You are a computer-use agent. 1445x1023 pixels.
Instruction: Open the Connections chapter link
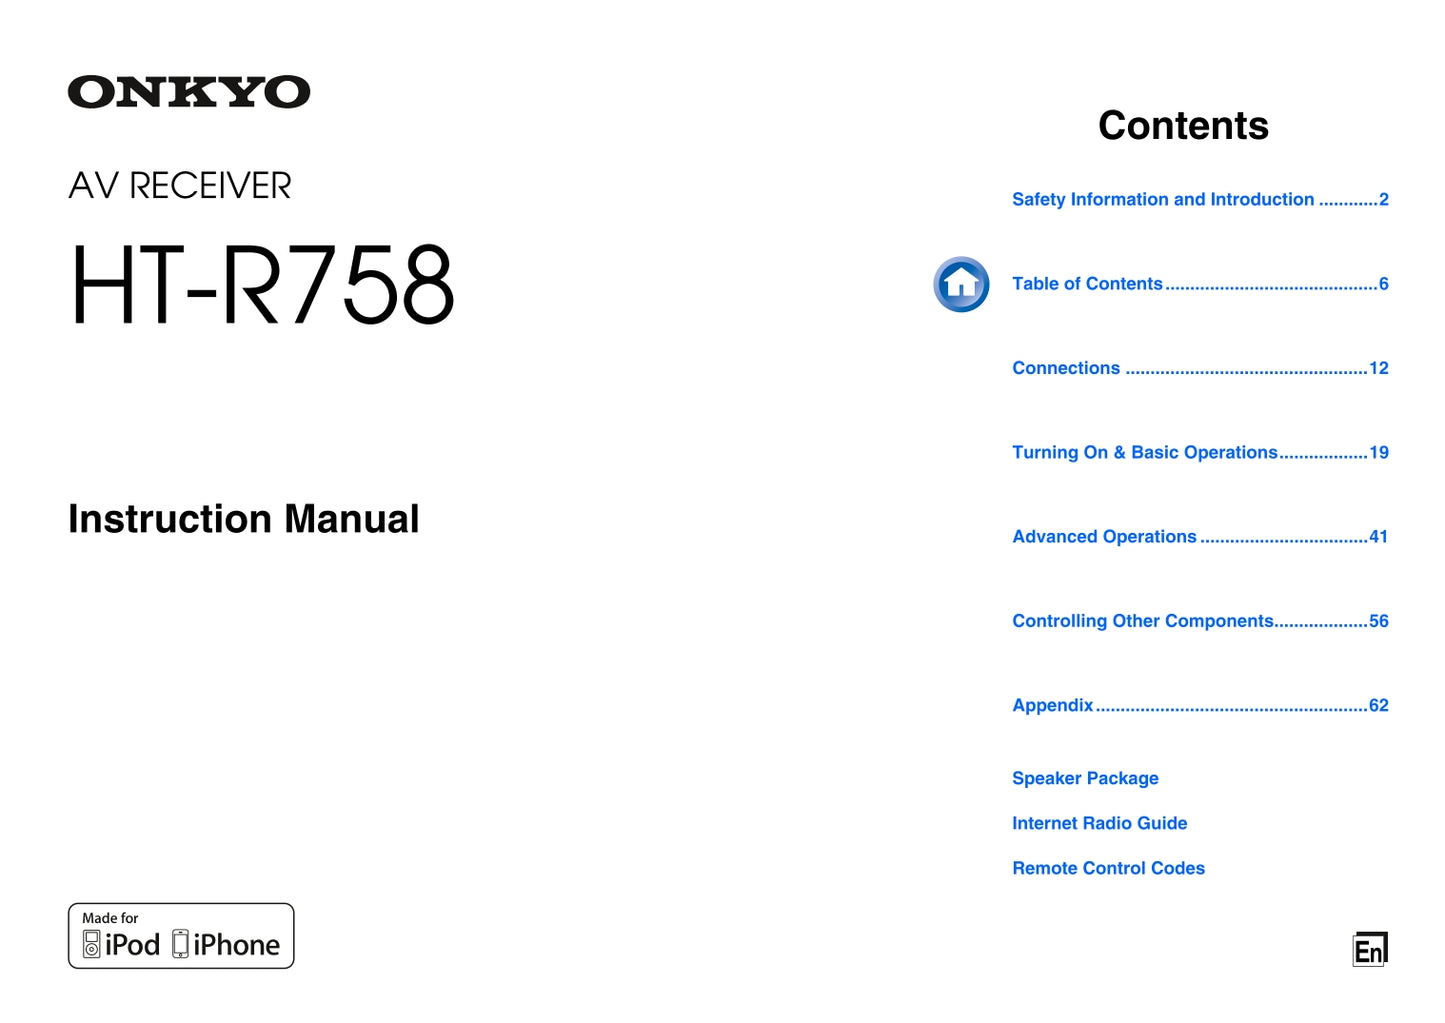(1066, 368)
